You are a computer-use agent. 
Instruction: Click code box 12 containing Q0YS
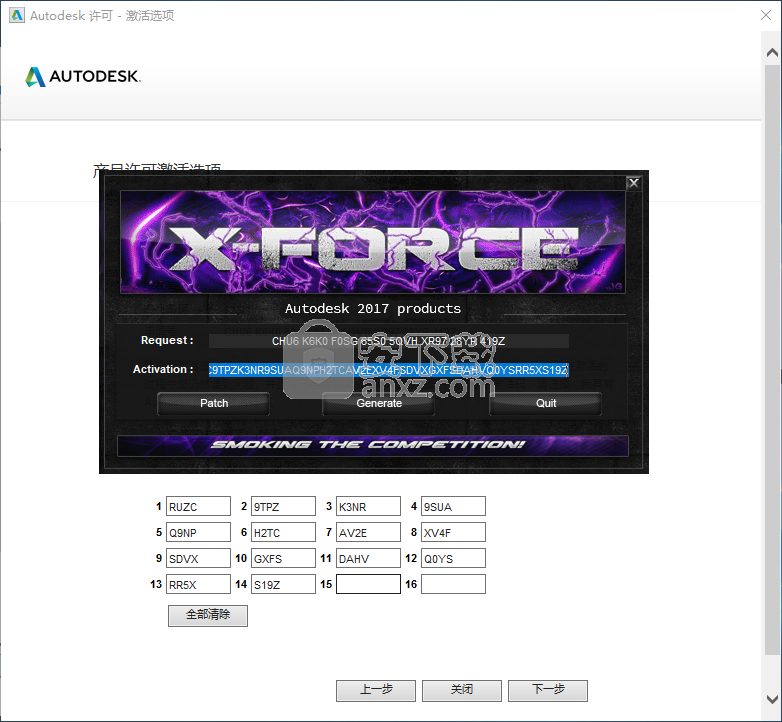tap(453, 558)
